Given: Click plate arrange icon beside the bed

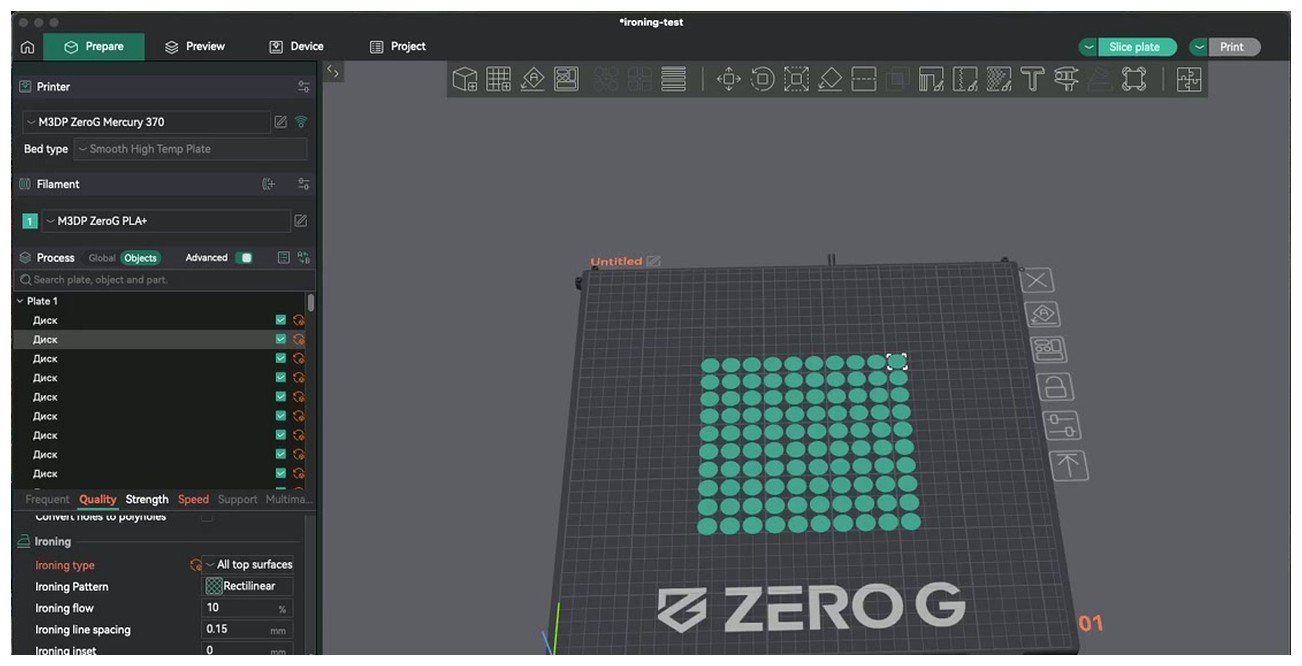Looking at the screenshot, I should point(1049,349).
